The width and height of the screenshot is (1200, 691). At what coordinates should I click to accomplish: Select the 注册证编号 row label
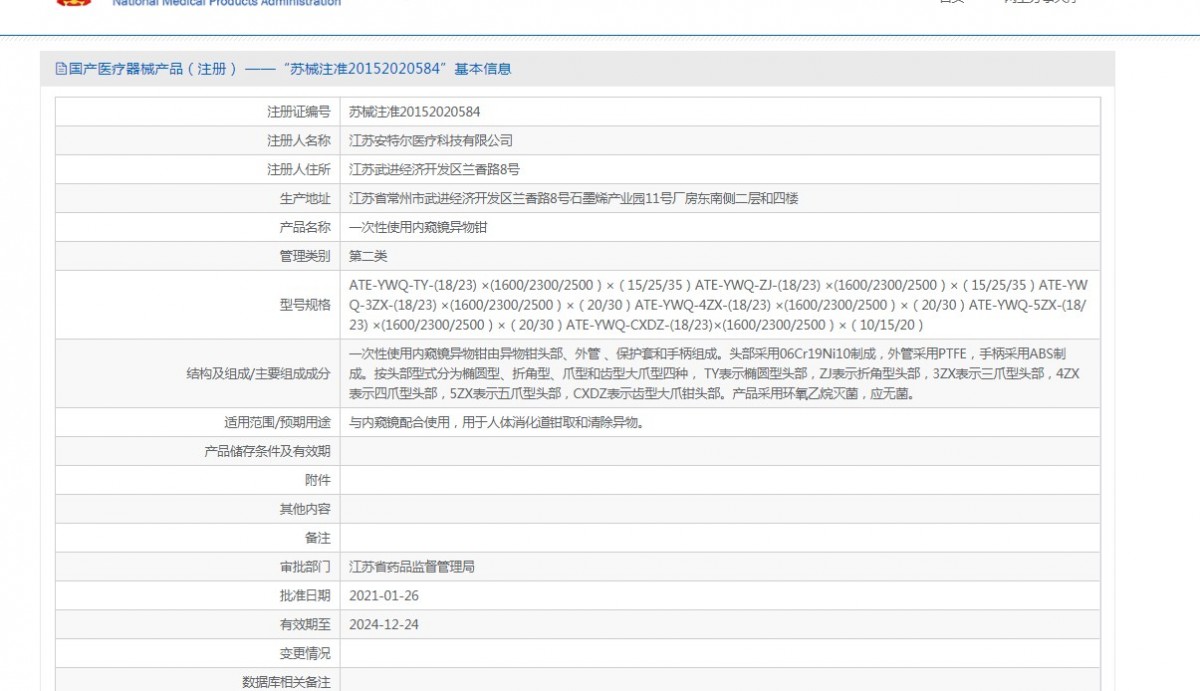pos(298,112)
